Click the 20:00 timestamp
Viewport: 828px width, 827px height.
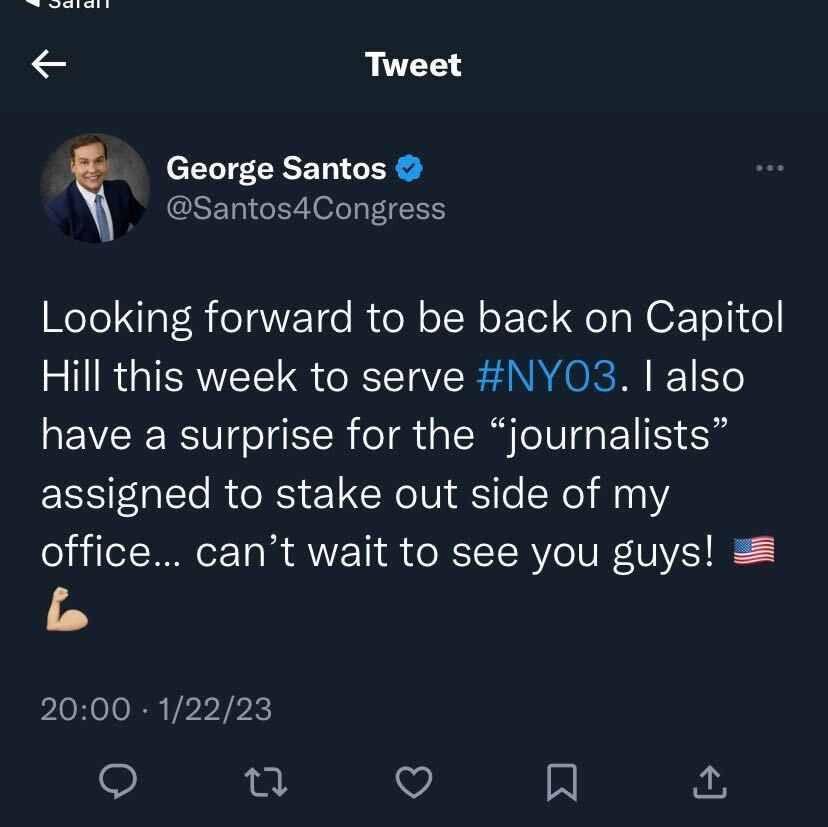[x=85, y=709]
